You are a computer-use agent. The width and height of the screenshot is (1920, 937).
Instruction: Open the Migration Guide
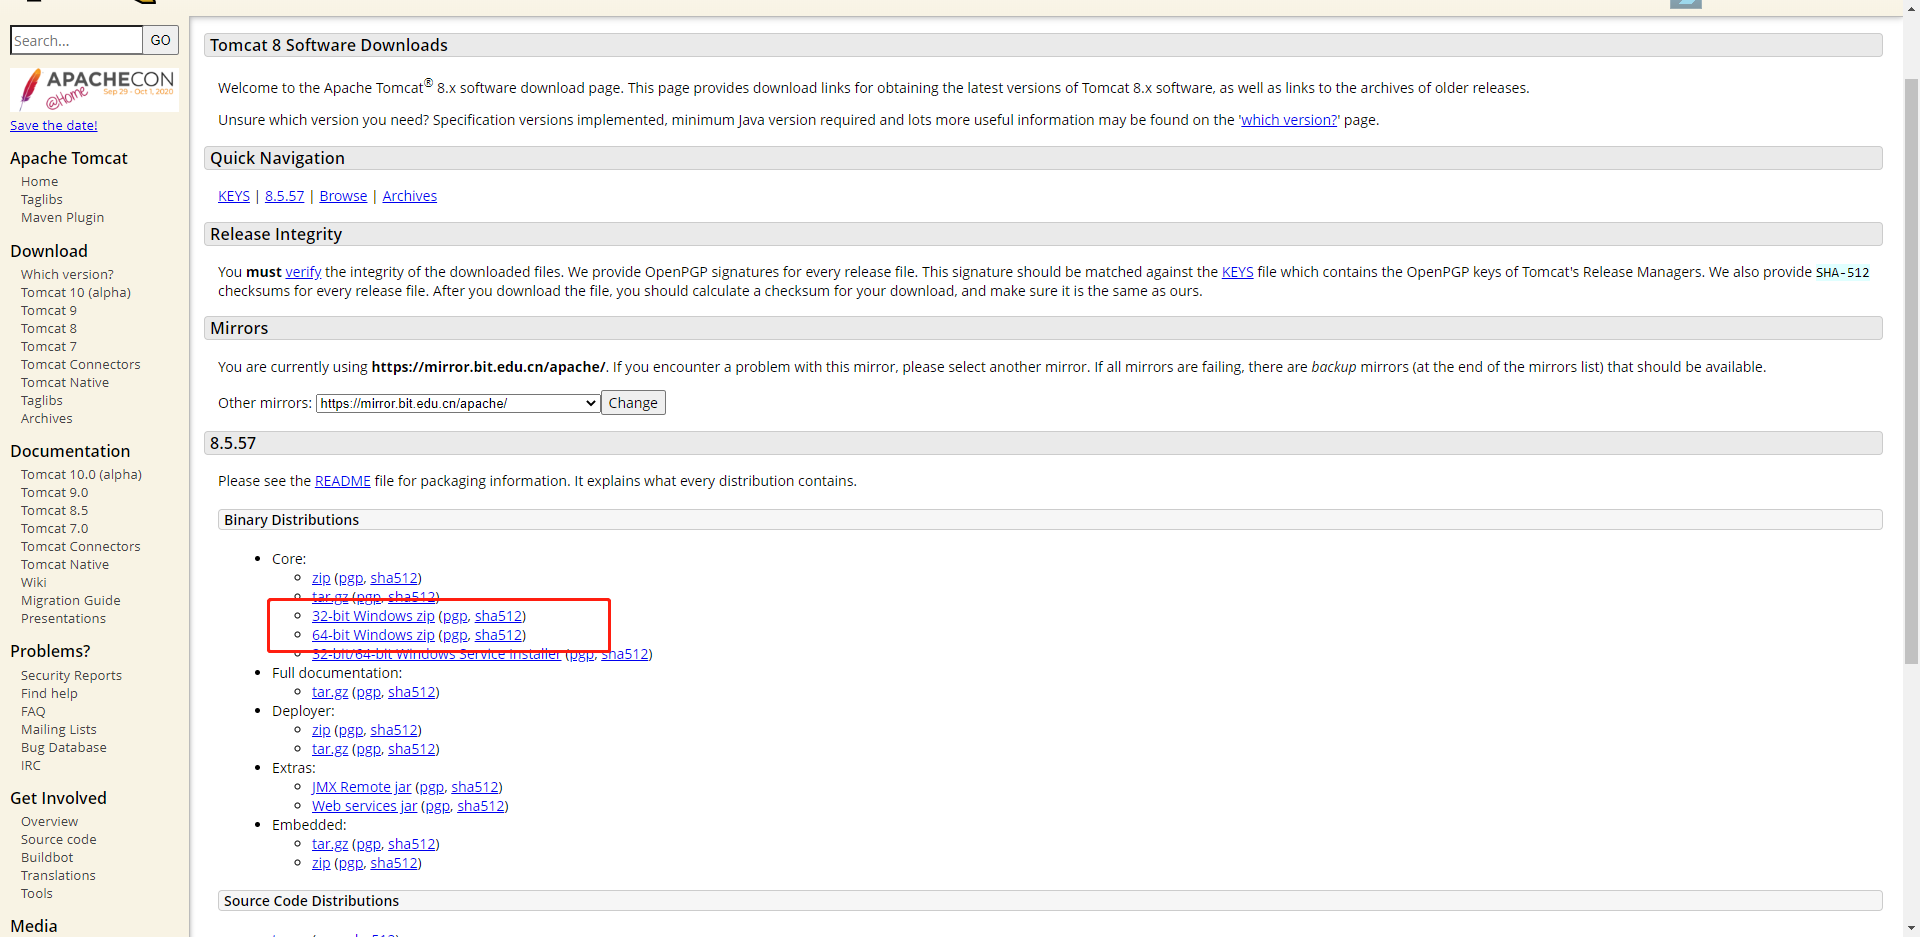[x=71, y=601]
